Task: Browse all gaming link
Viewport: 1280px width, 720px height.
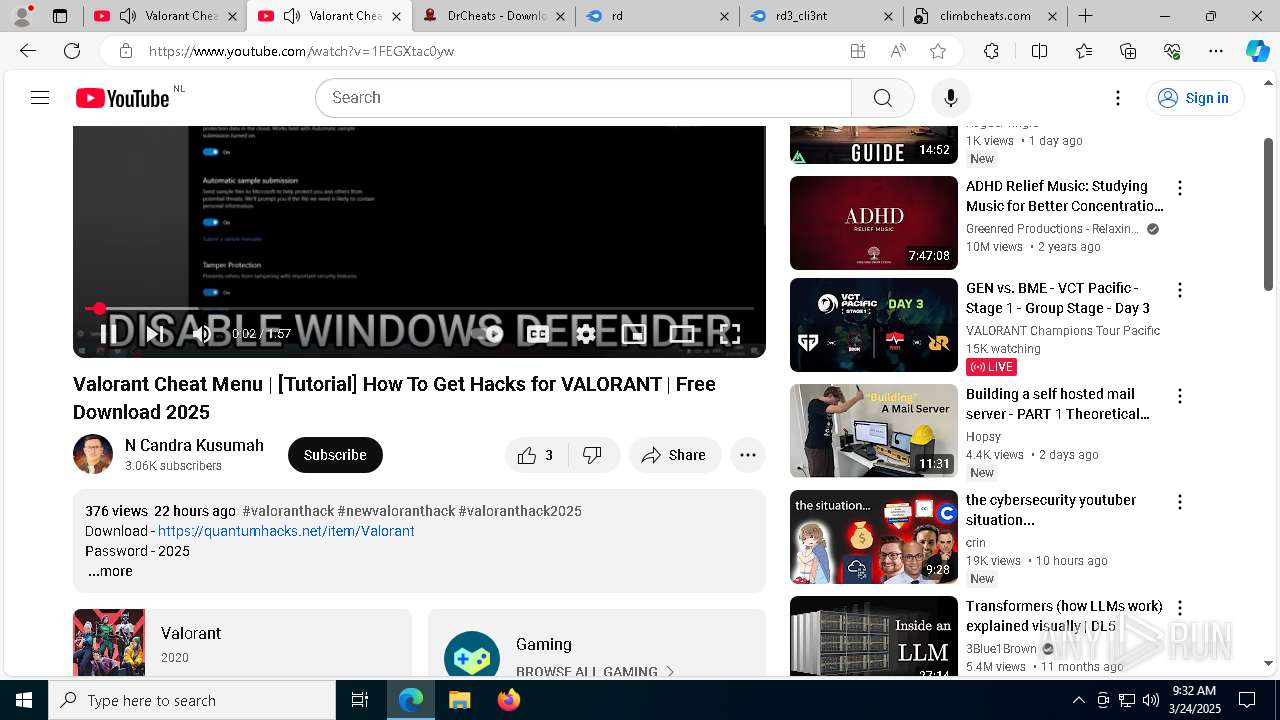Action: coord(595,671)
